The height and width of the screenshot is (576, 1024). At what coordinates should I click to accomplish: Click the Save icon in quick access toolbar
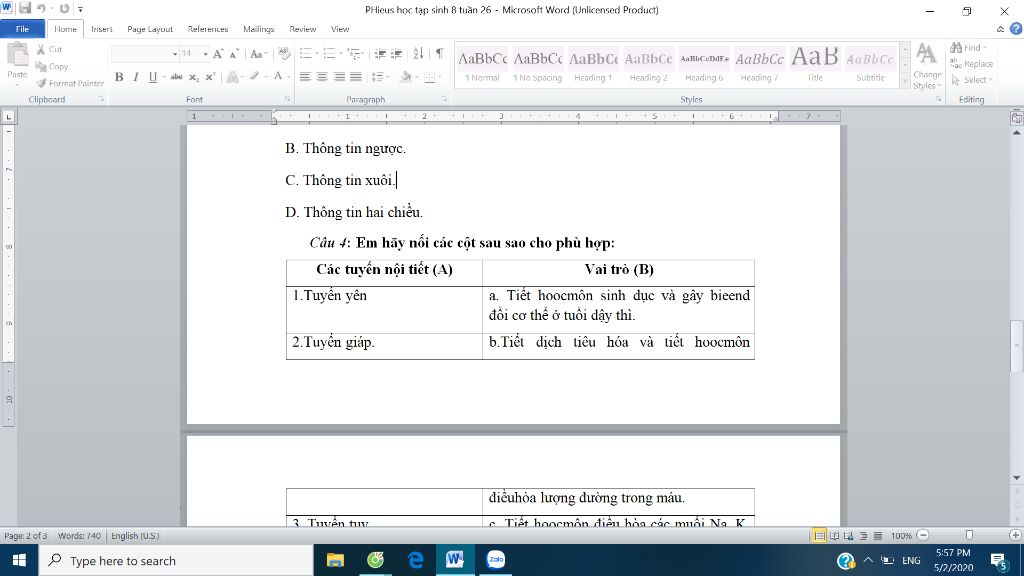point(25,8)
